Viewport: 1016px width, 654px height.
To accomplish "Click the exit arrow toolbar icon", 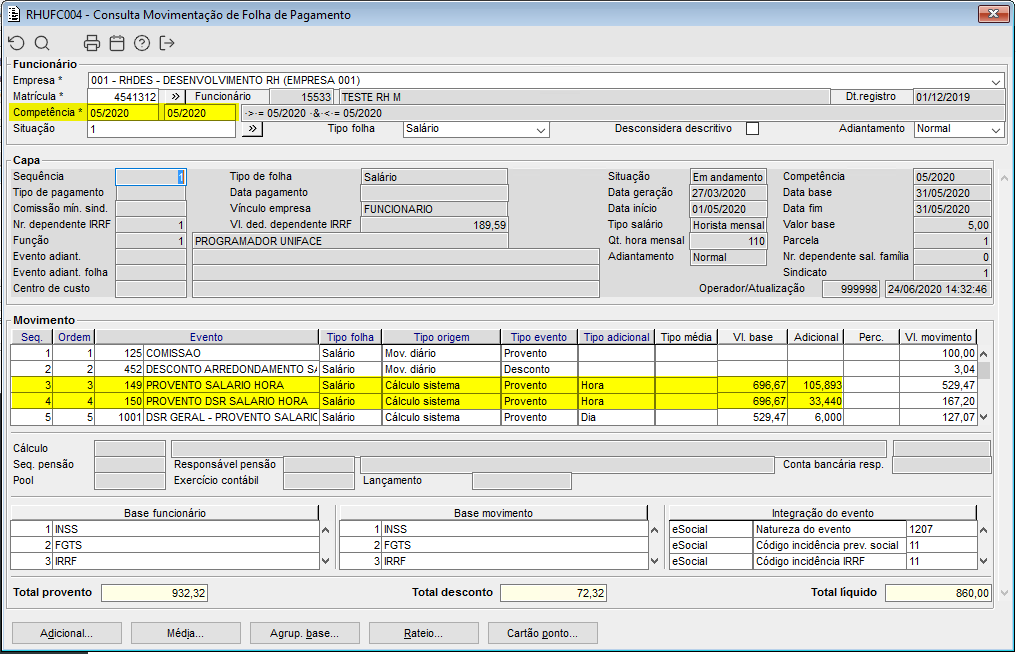I will [167, 43].
